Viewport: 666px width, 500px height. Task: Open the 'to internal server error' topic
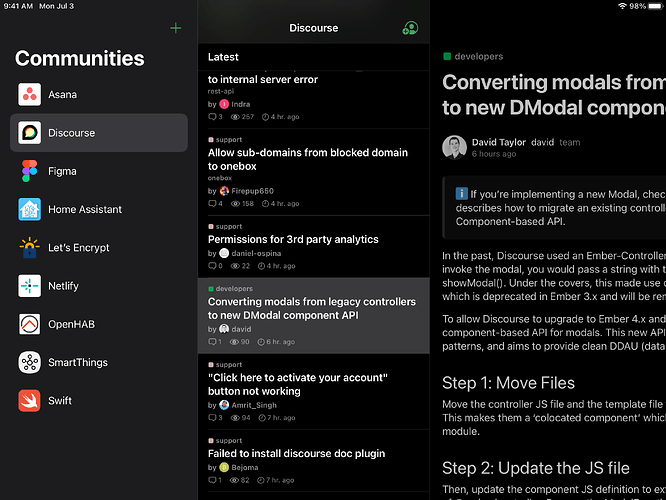262,79
